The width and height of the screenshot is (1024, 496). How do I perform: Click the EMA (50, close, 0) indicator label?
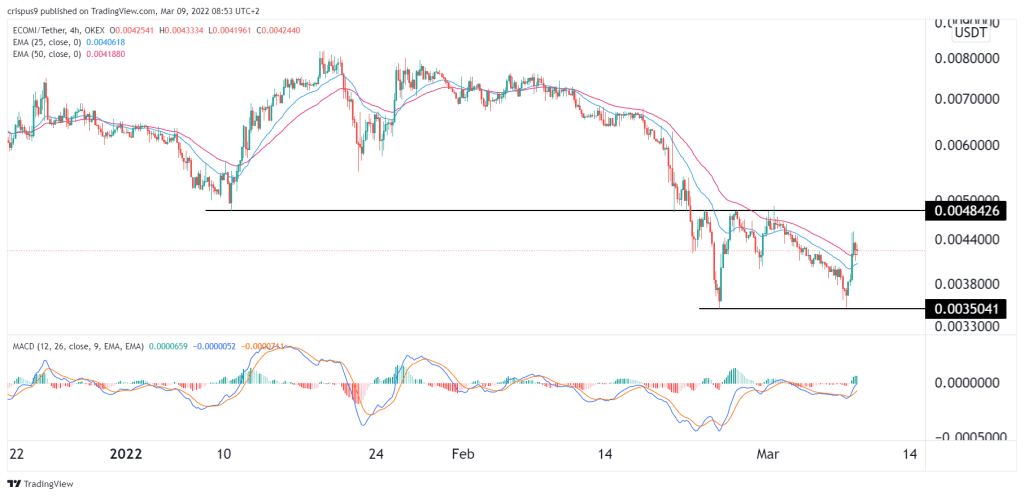[45, 53]
